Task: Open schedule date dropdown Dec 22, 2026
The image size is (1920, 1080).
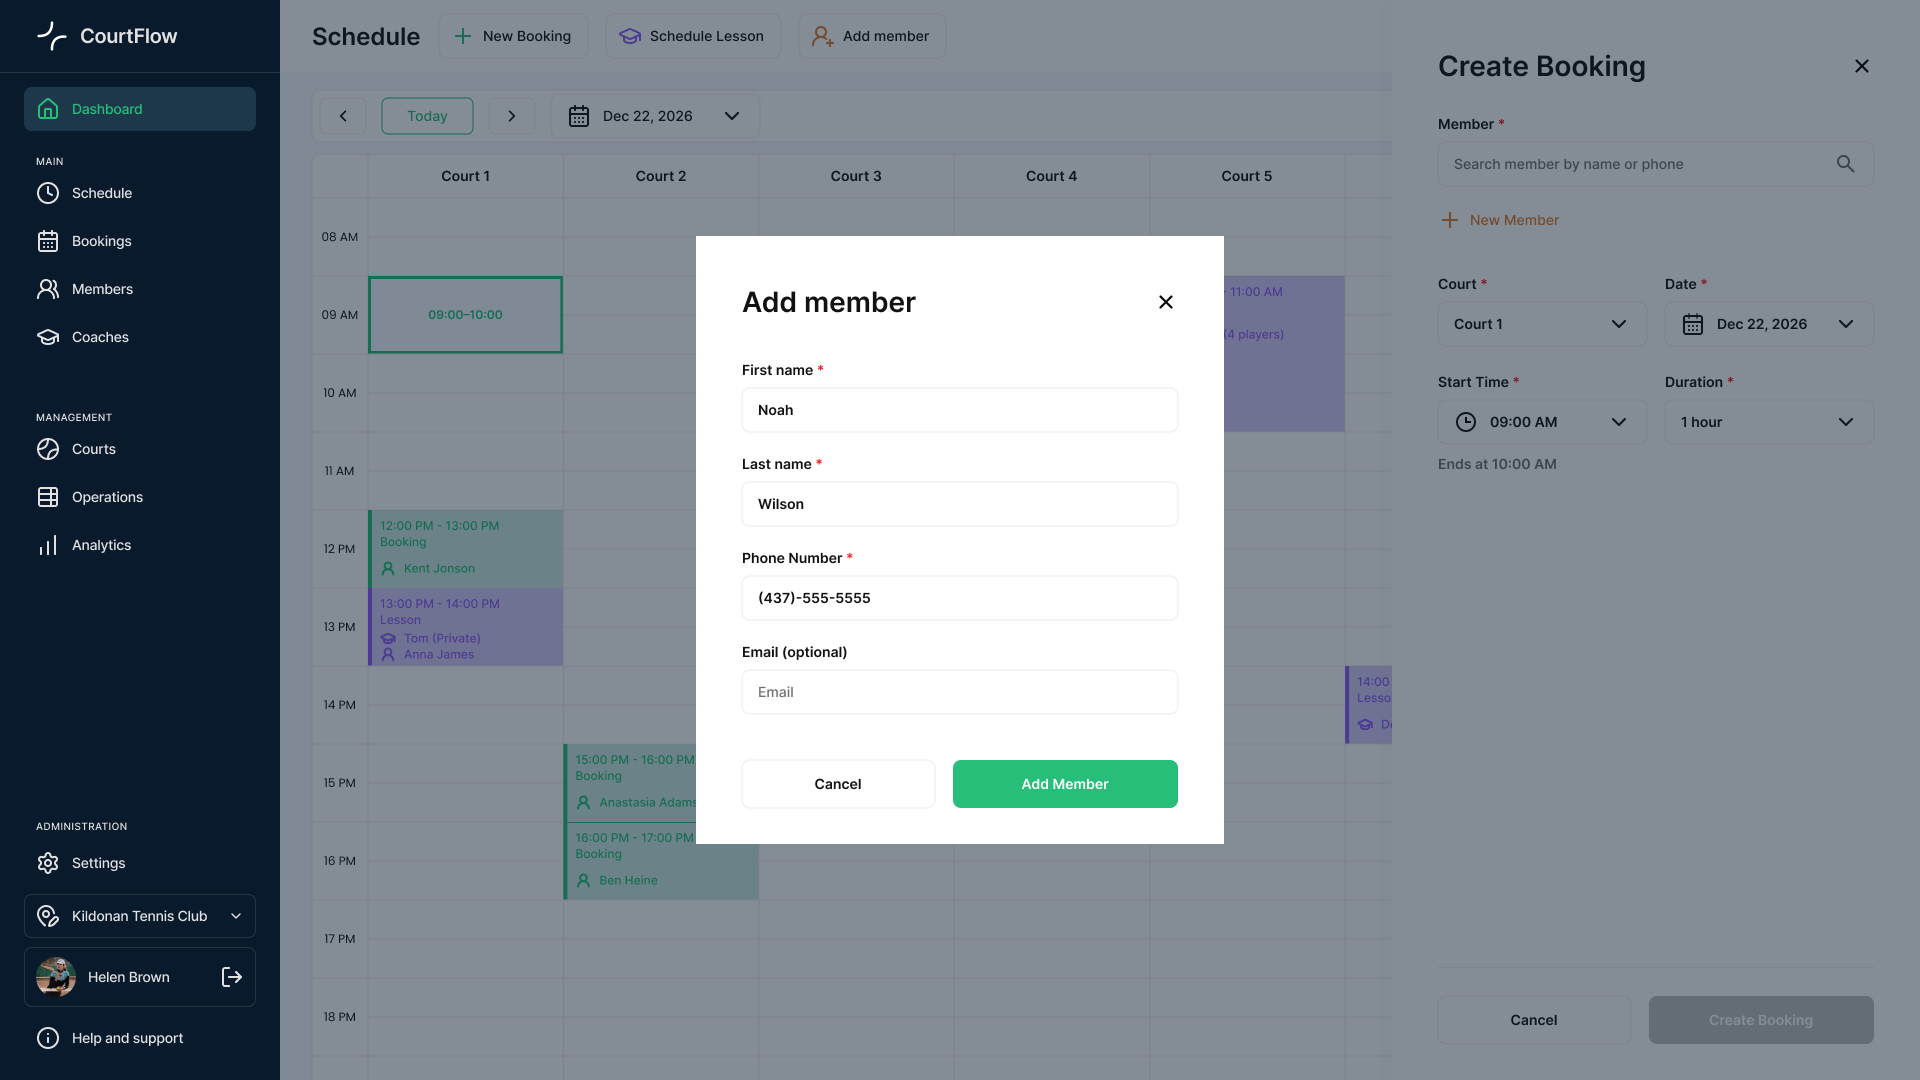Action: [x=655, y=116]
